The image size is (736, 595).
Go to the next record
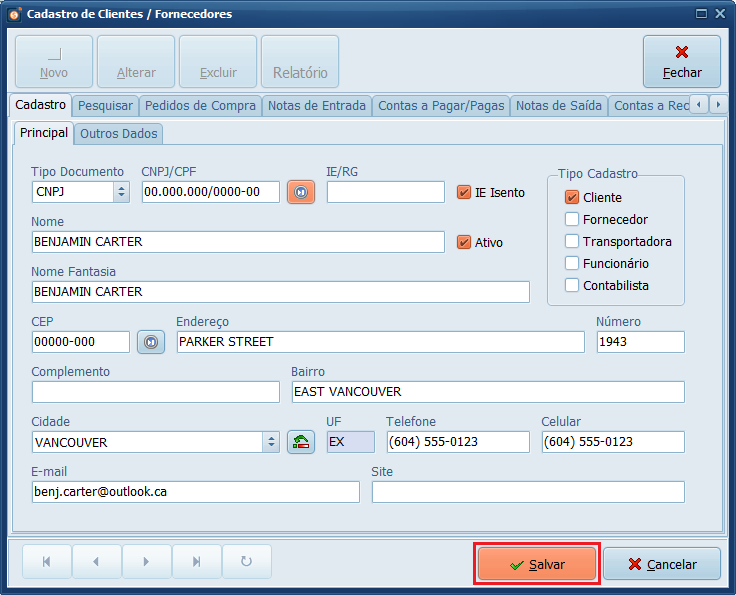click(146, 562)
